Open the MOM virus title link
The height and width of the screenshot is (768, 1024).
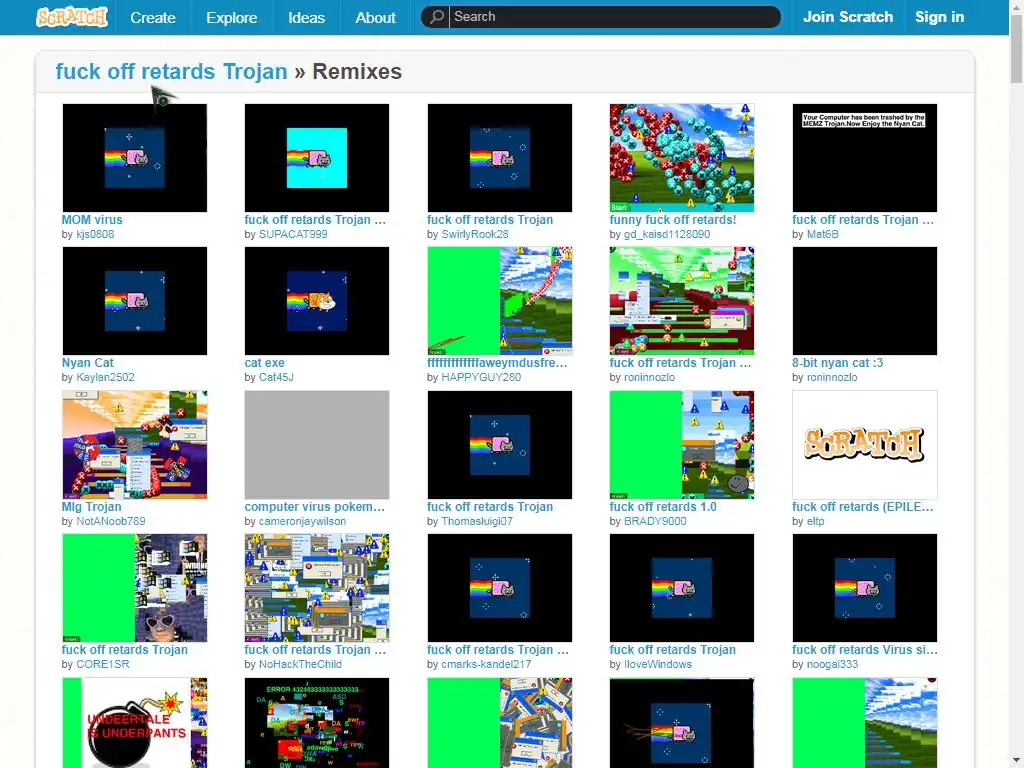pyautogui.click(x=91, y=220)
